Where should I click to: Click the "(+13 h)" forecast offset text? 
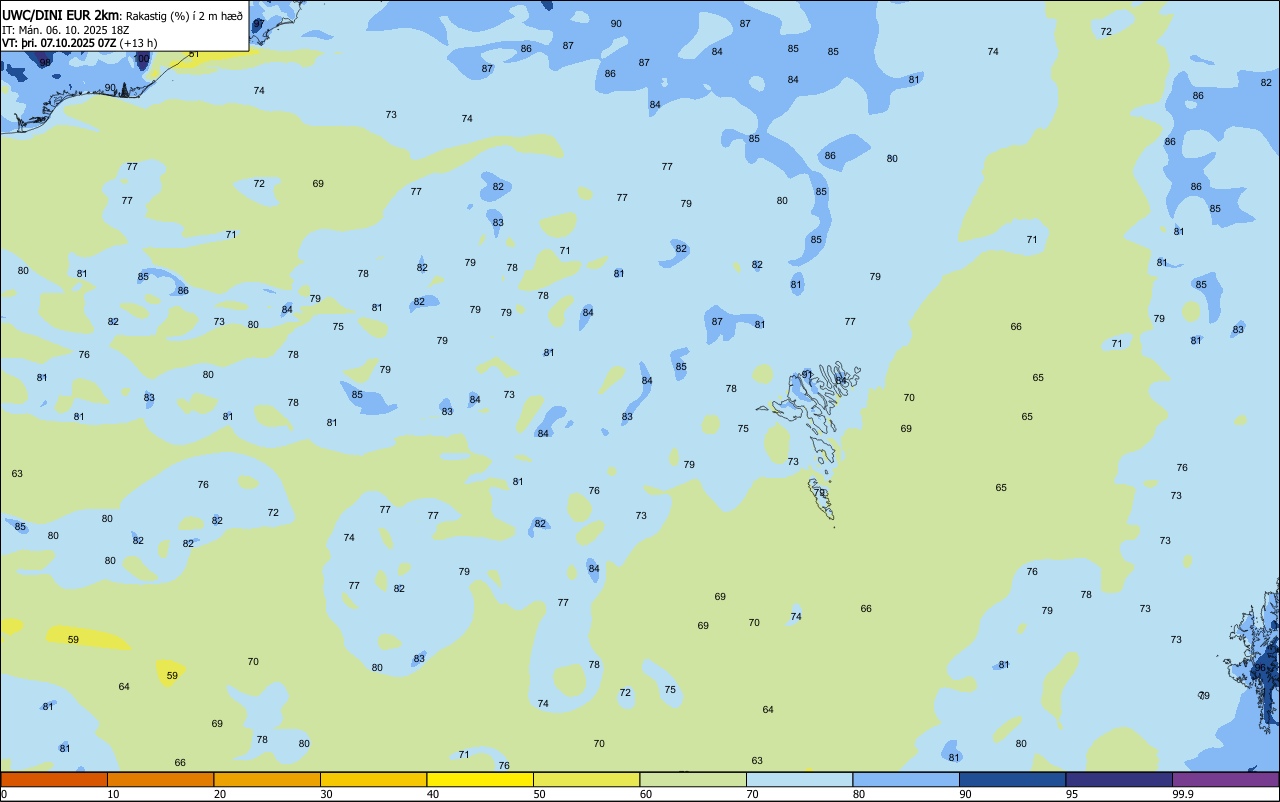138,43
